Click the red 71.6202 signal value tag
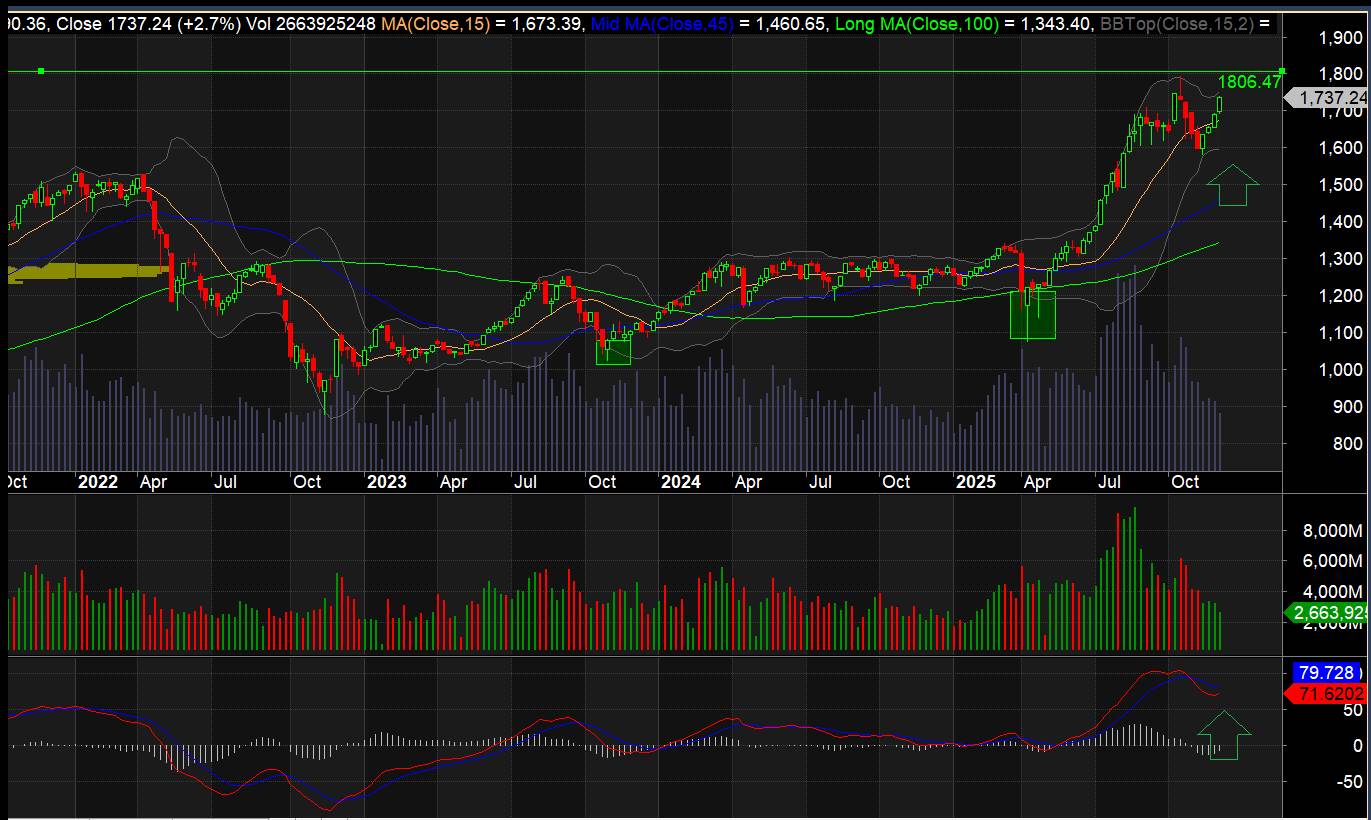1371x820 pixels. coord(1327,693)
